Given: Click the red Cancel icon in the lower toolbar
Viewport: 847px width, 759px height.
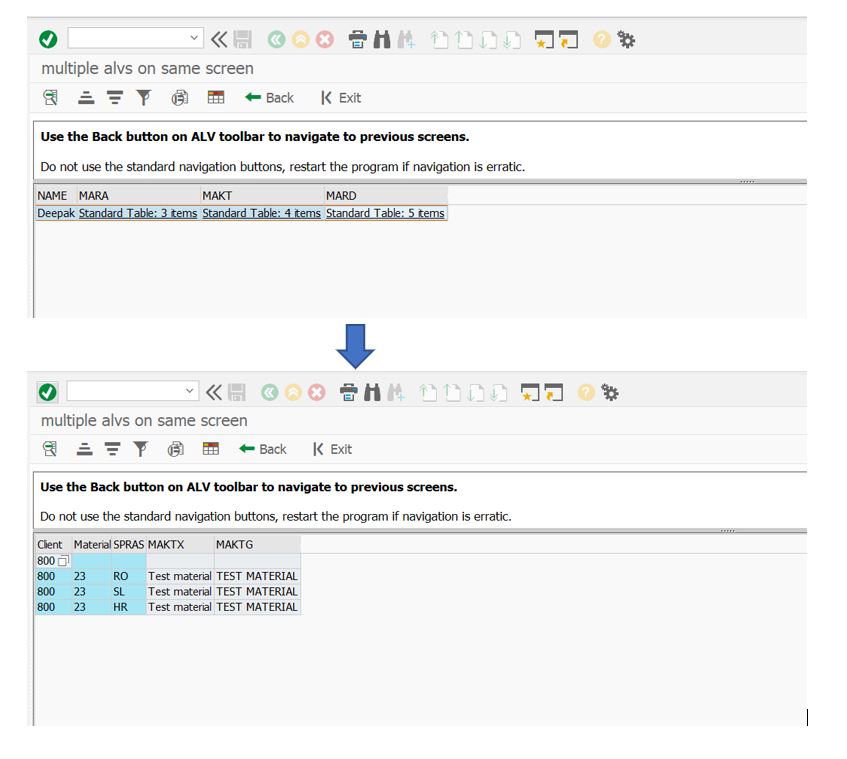Looking at the screenshot, I should [318, 391].
